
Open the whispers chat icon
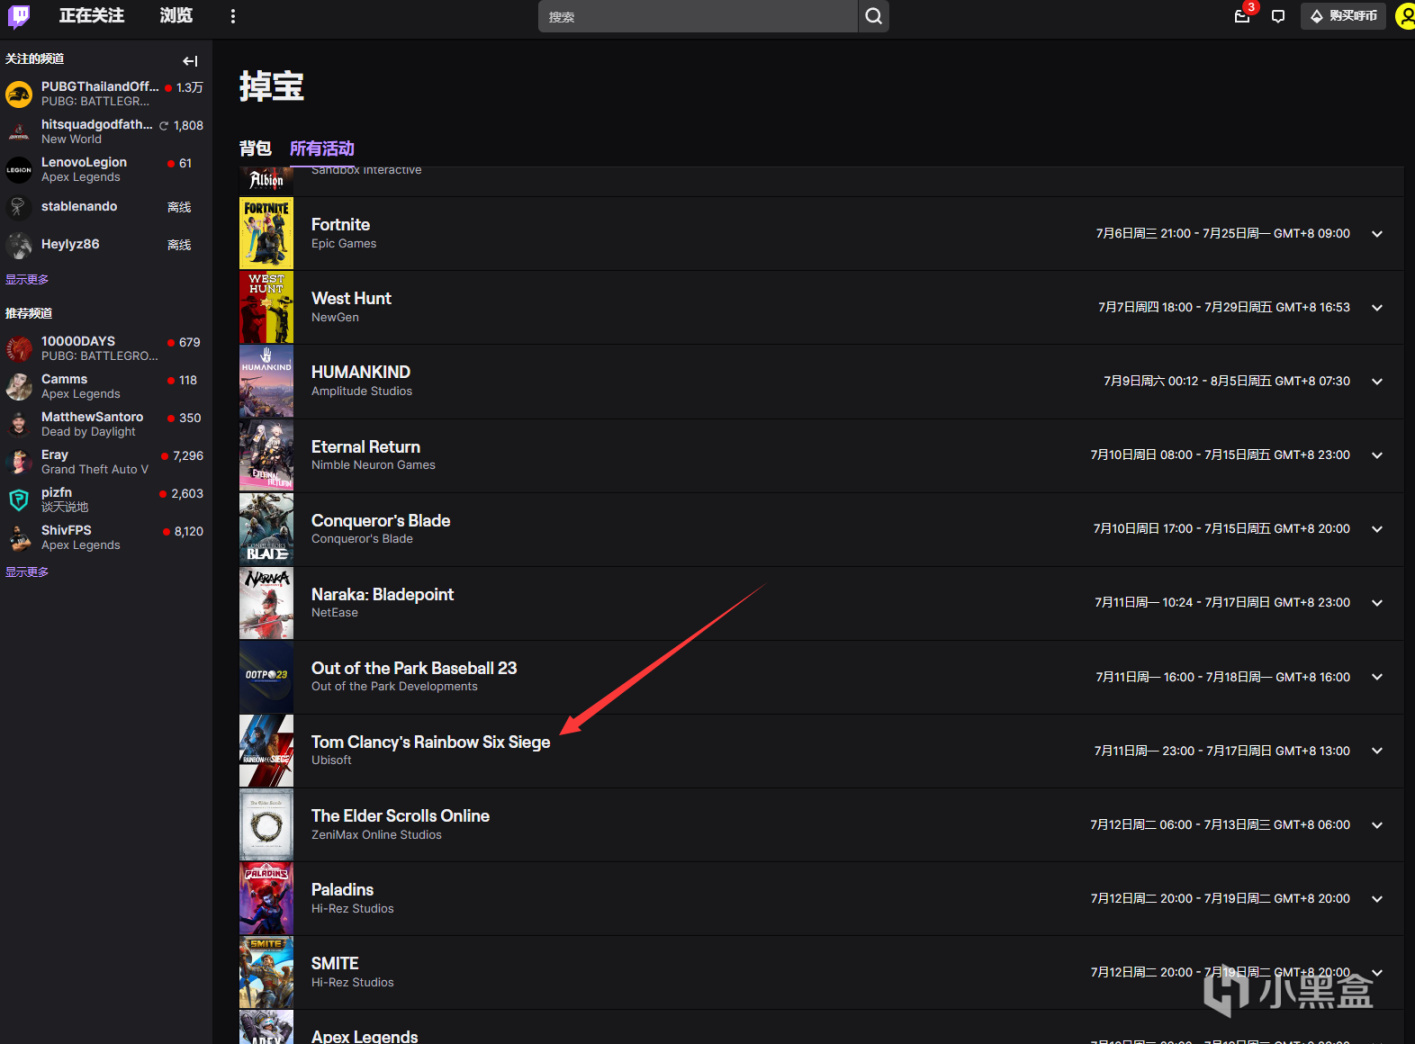[1278, 16]
